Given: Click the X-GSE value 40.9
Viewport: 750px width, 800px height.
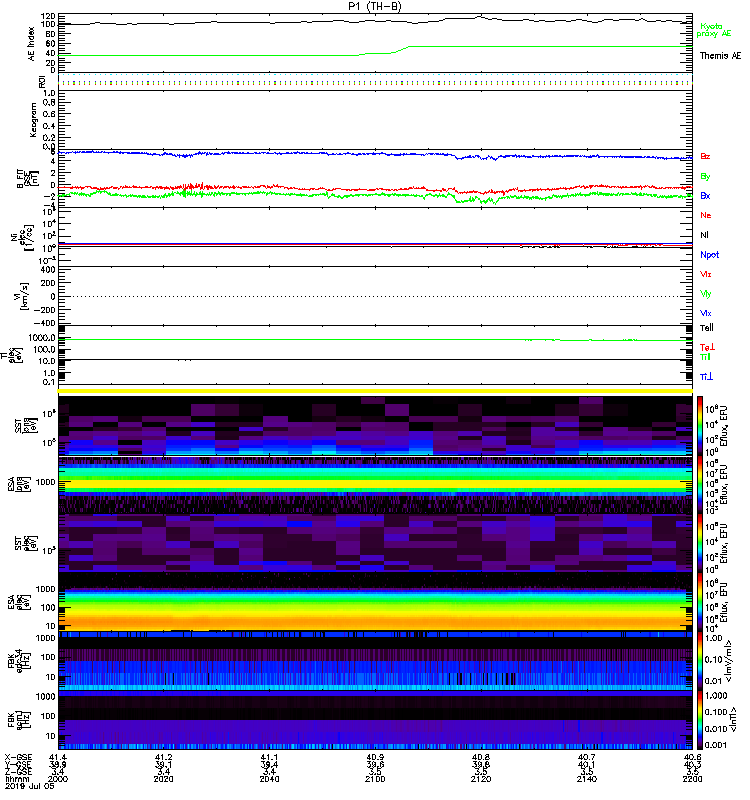Looking at the screenshot, I should pos(375,757).
